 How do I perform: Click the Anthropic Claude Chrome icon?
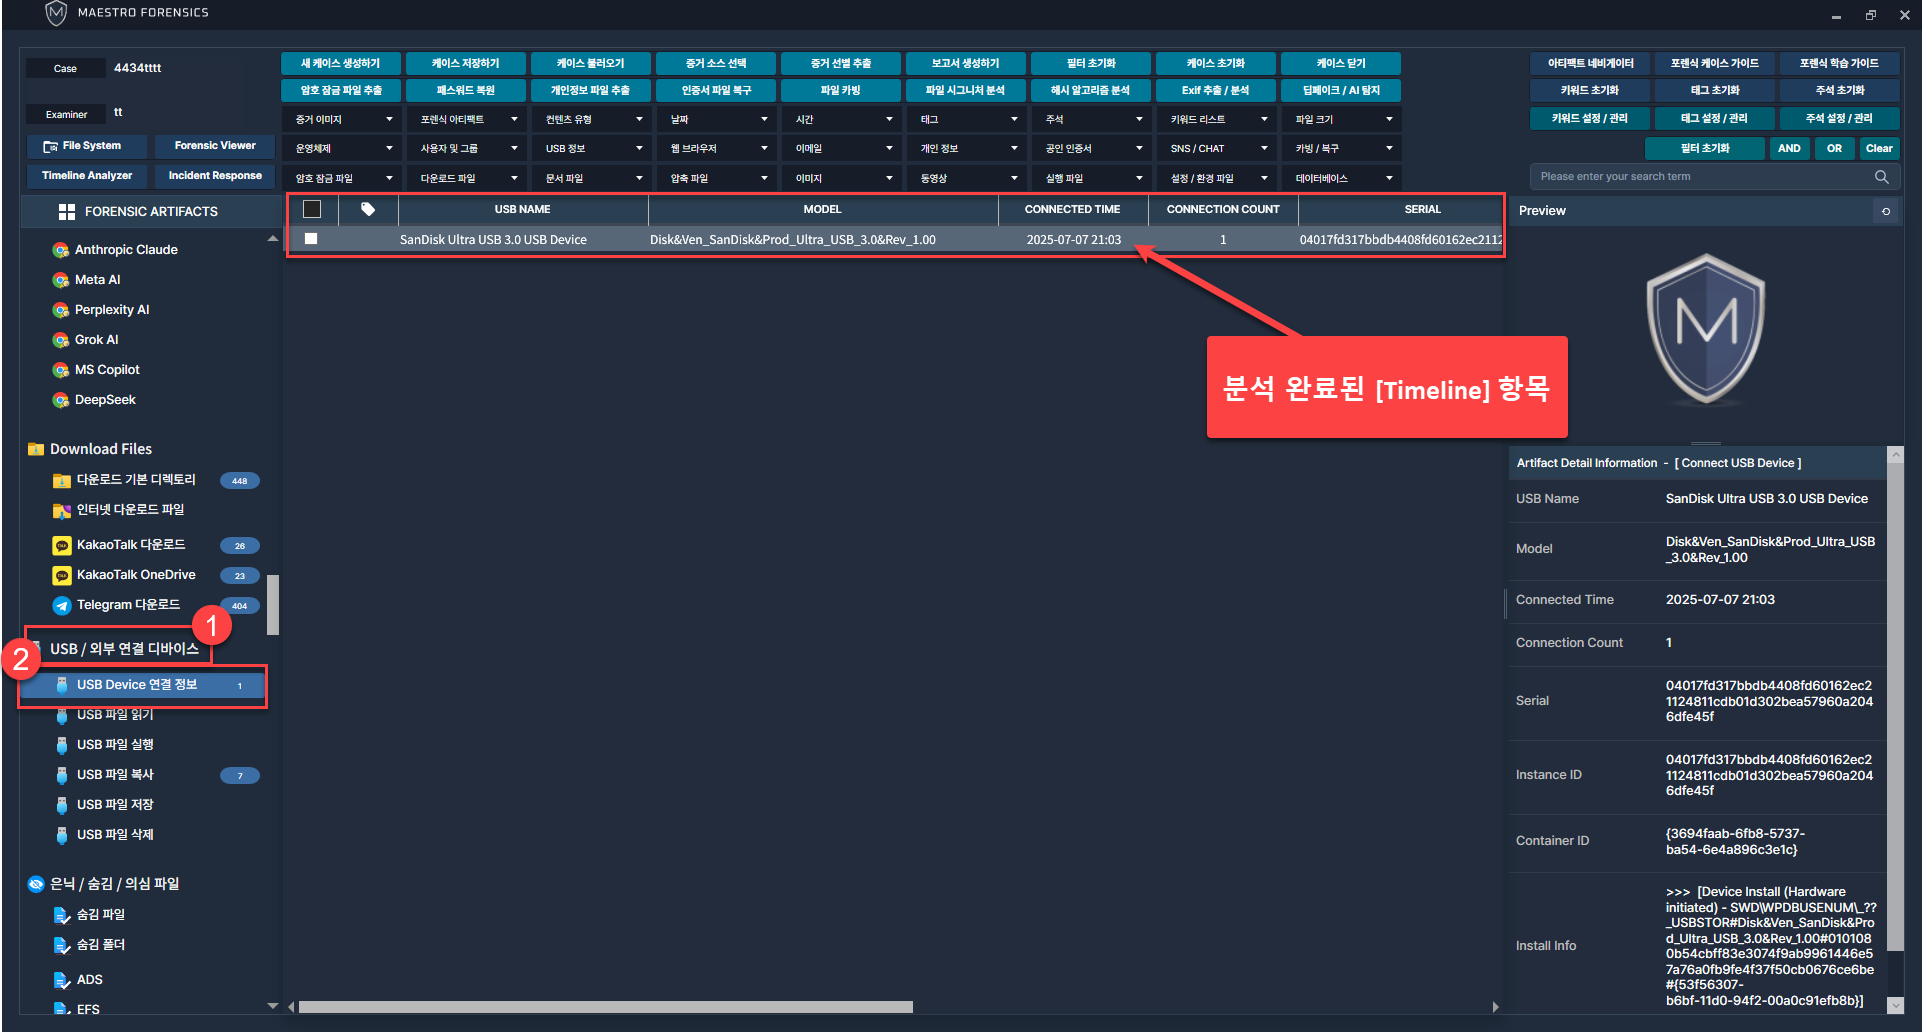[x=61, y=250]
